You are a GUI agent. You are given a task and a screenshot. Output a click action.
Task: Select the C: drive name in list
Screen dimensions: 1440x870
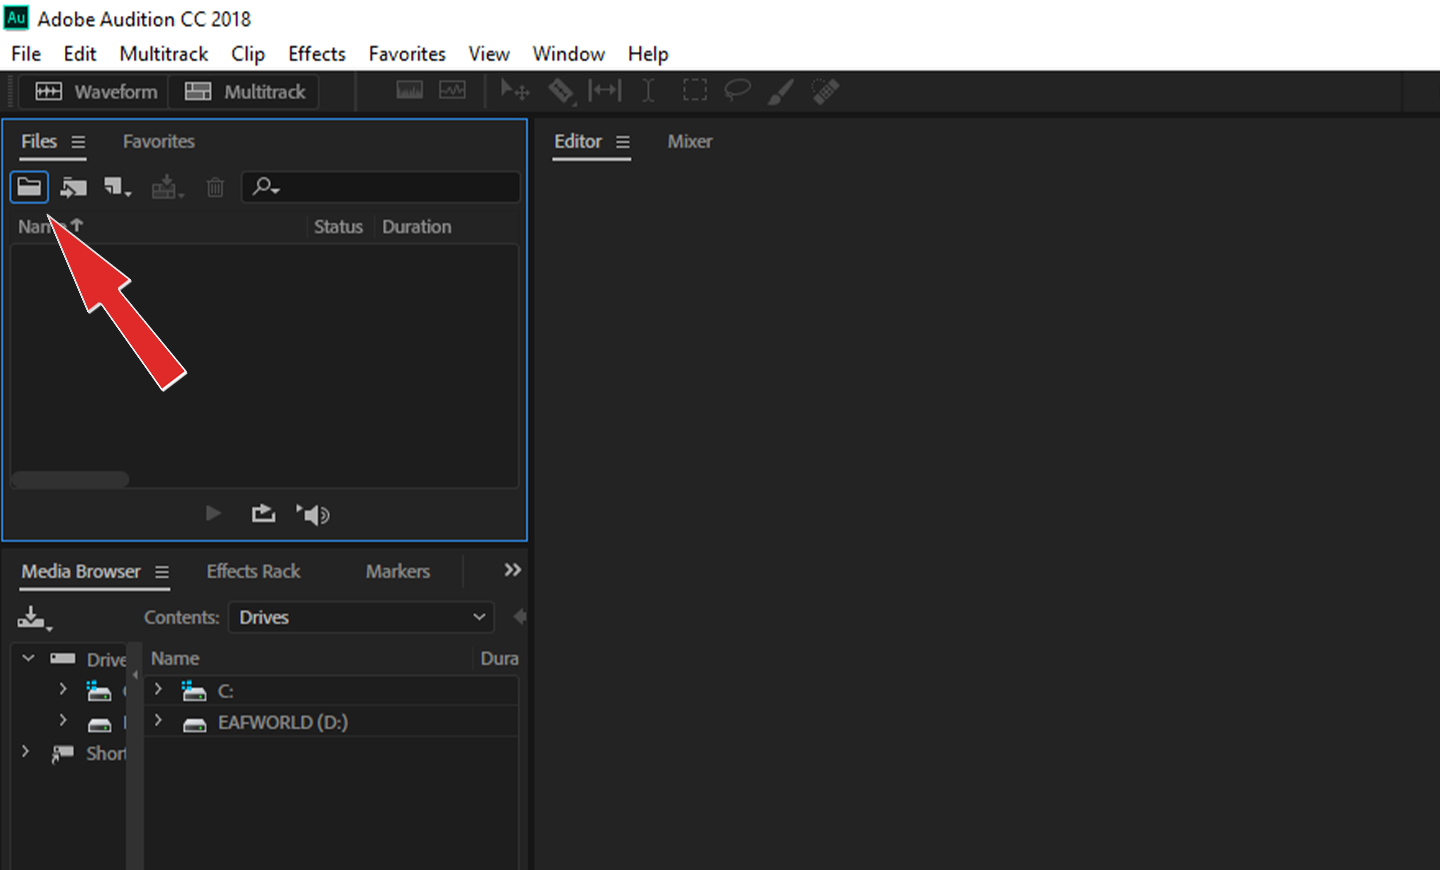[226, 691]
